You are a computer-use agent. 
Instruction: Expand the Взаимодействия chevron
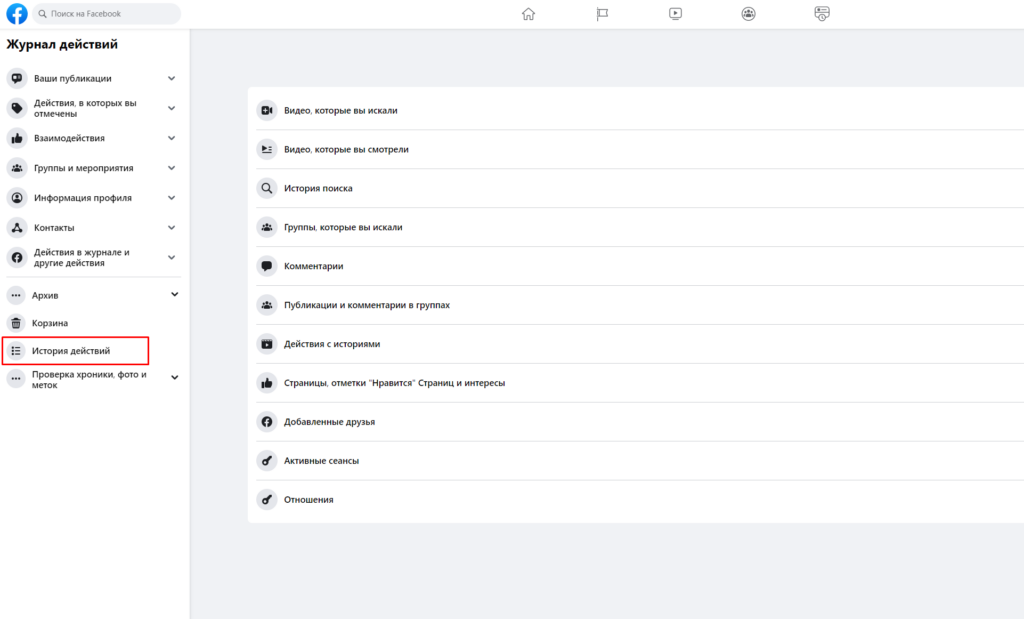[171, 138]
